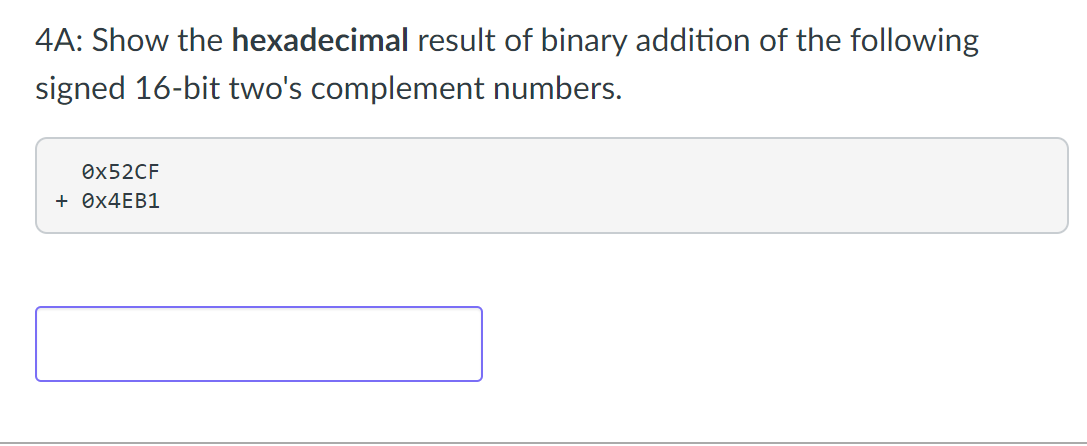The image size is (1087, 446).
Task: Click the empty answer input field
Action: [x=258, y=344]
